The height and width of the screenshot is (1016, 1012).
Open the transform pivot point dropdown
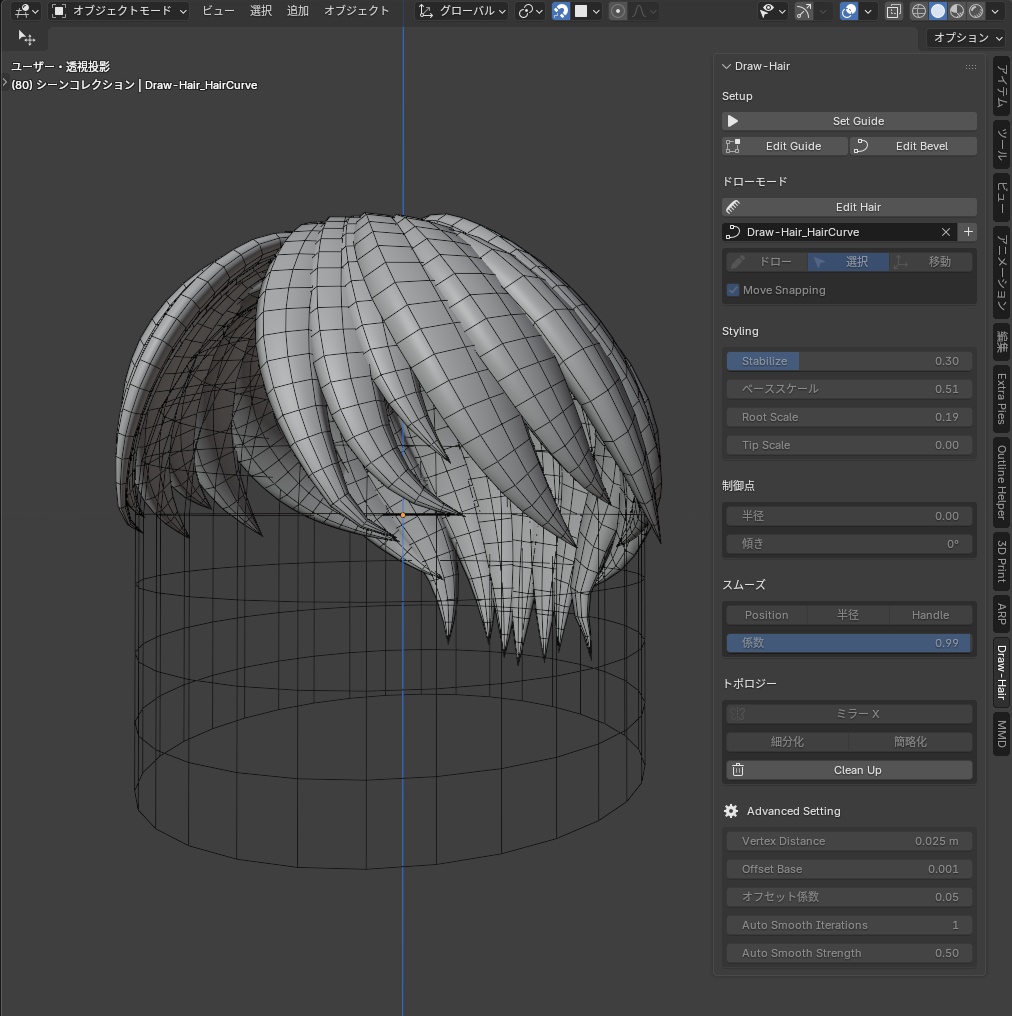(x=530, y=11)
